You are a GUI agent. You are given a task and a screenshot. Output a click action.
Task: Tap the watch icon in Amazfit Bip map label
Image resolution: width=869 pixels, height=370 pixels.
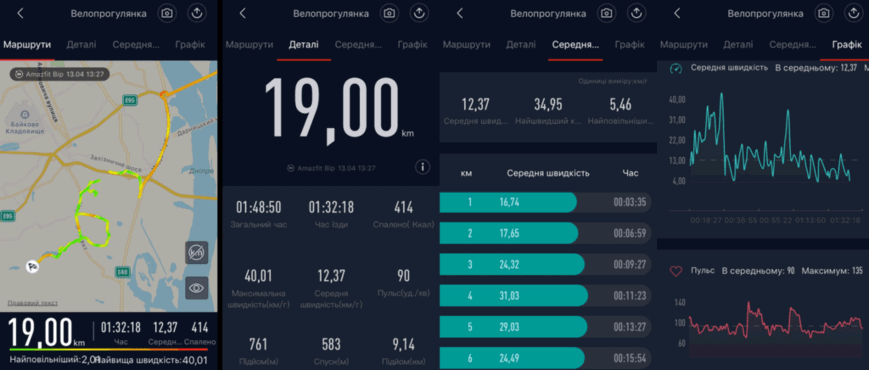coord(19,74)
